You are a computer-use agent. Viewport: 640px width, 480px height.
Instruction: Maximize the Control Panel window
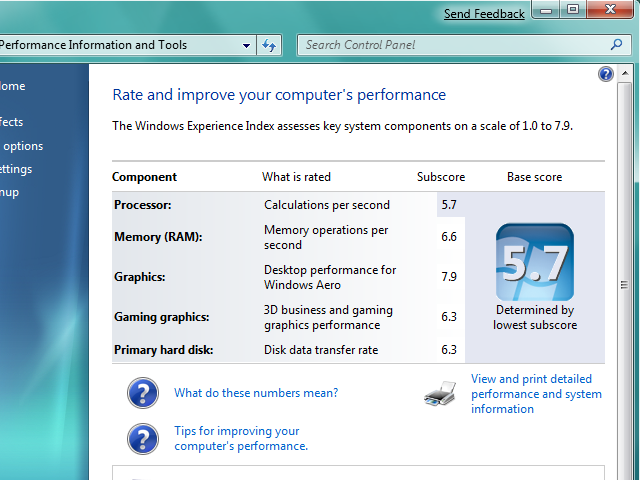[x=573, y=9]
